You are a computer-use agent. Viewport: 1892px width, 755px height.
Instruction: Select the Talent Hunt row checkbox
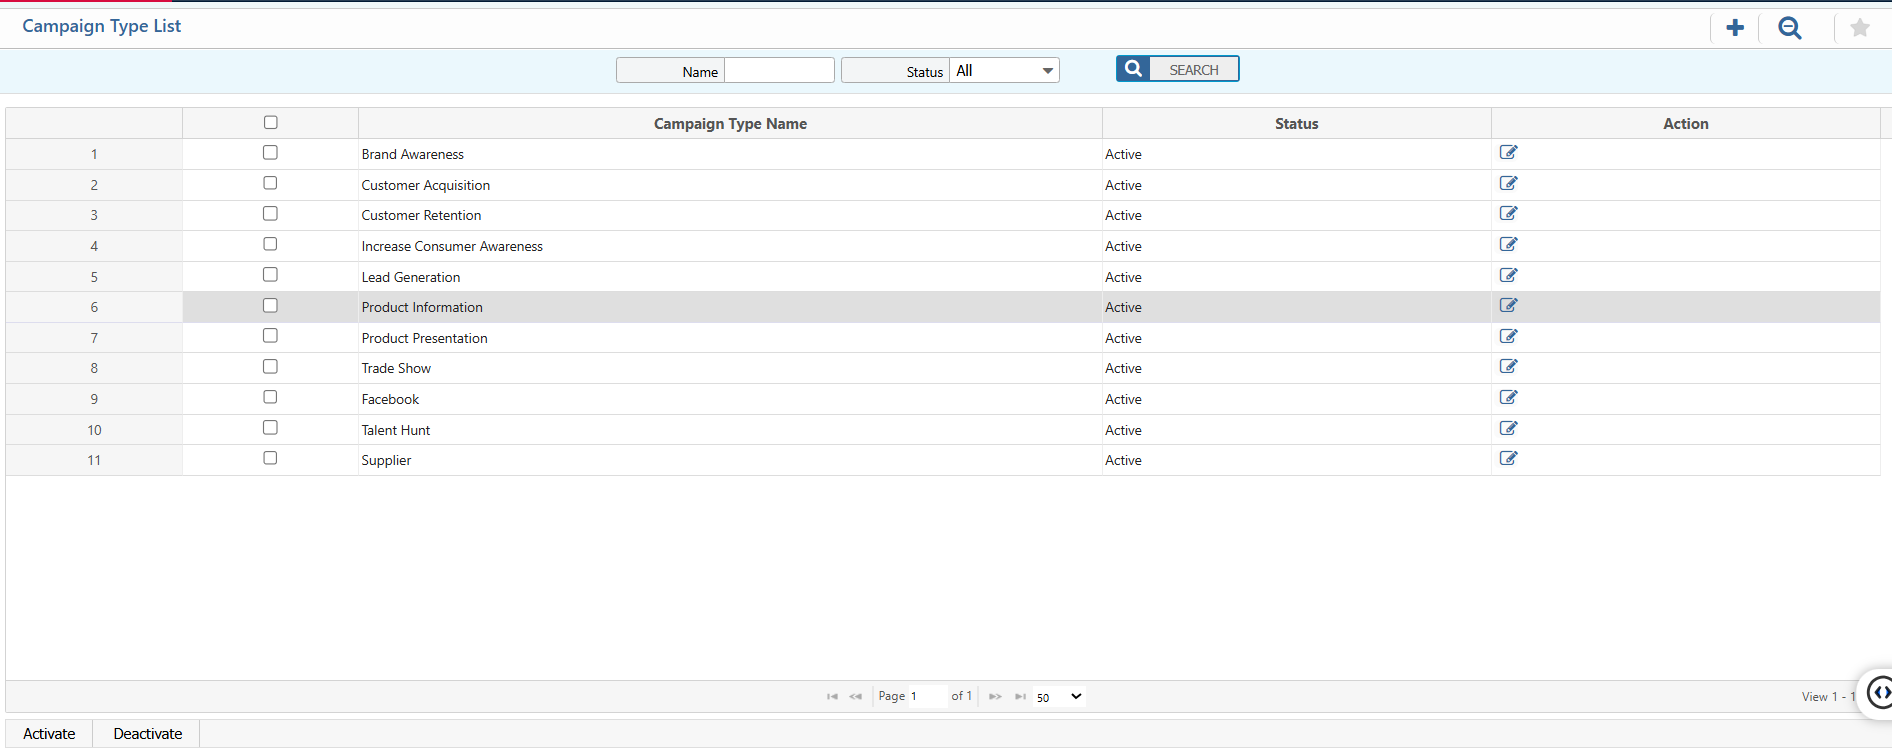[270, 428]
